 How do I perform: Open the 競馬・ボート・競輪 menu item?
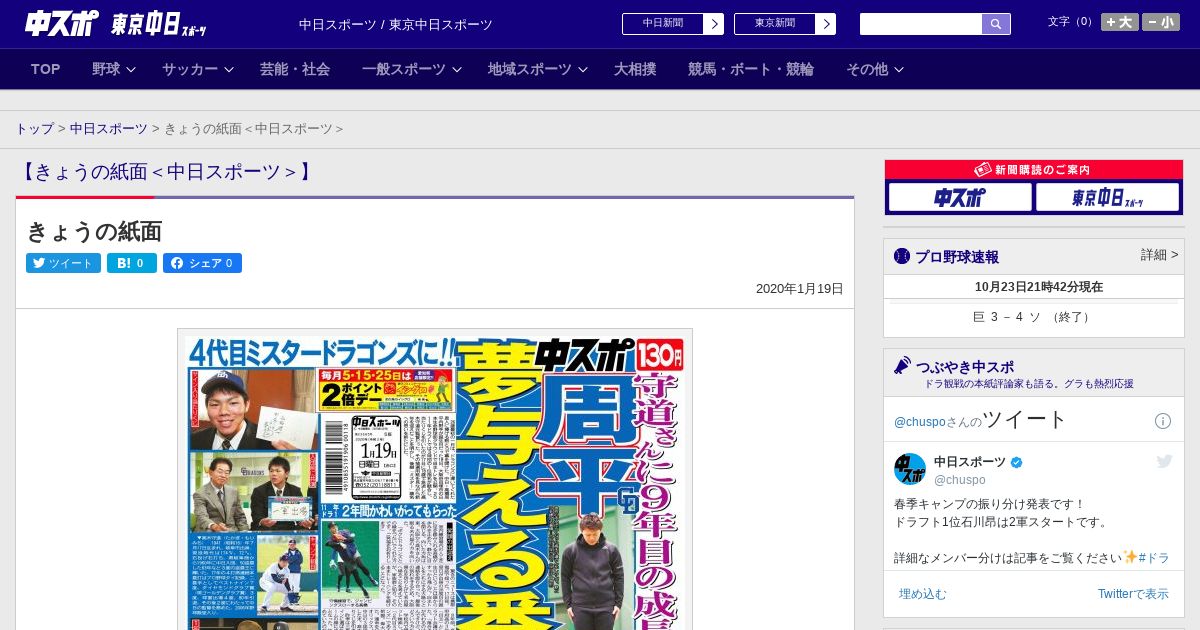(751, 69)
